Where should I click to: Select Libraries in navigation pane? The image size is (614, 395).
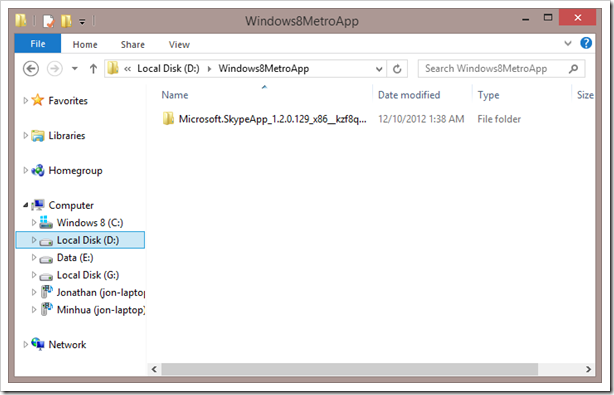[67, 135]
